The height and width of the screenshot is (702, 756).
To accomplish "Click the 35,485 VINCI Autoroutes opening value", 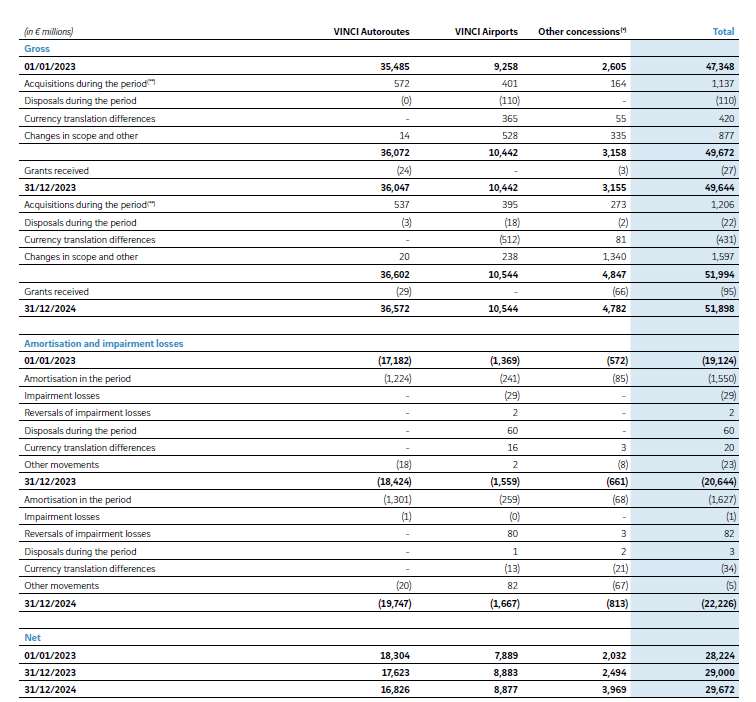I will coord(393,67).
